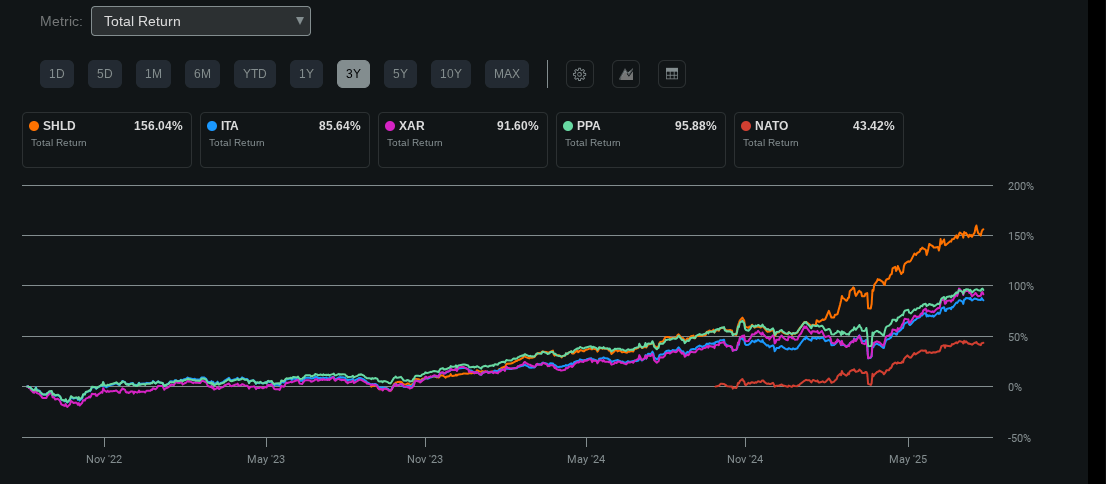Click the orange SHLD legend dot
1106x484 pixels.
[x=35, y=126]
